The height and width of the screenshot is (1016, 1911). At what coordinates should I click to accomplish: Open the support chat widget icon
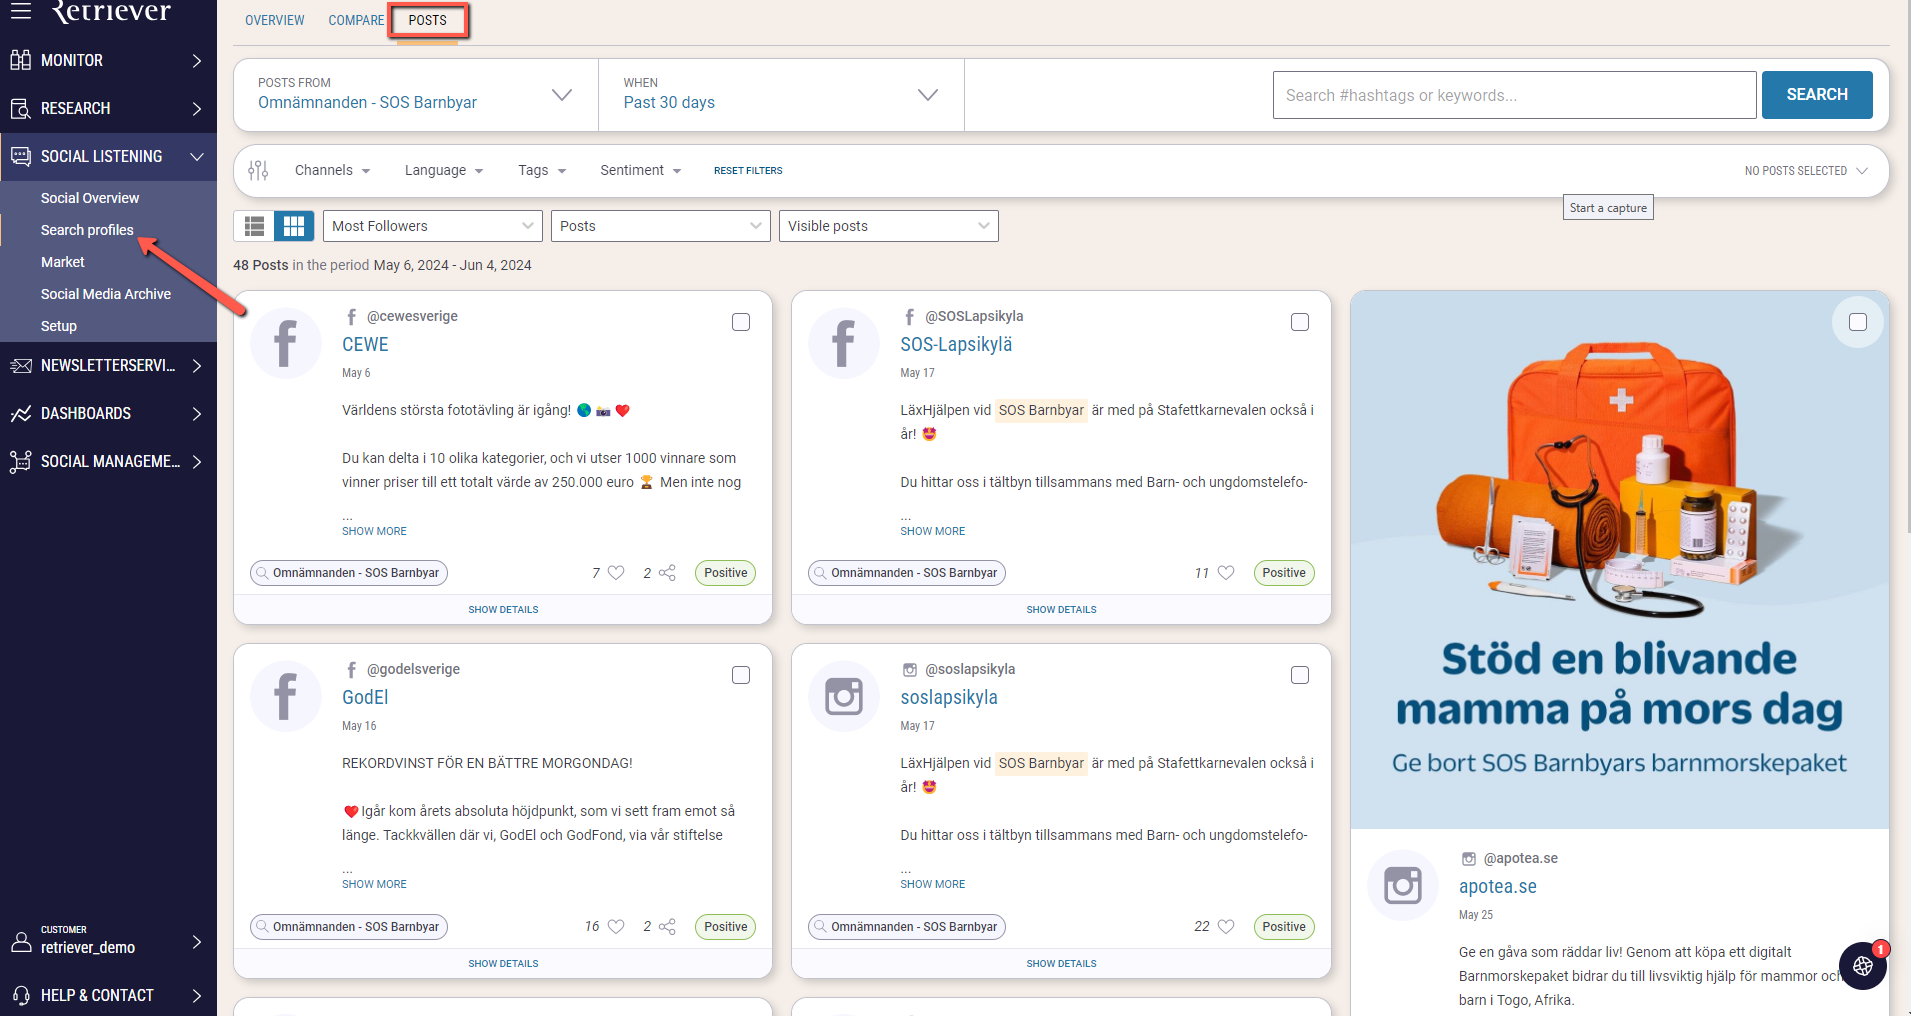(1863, 966)
